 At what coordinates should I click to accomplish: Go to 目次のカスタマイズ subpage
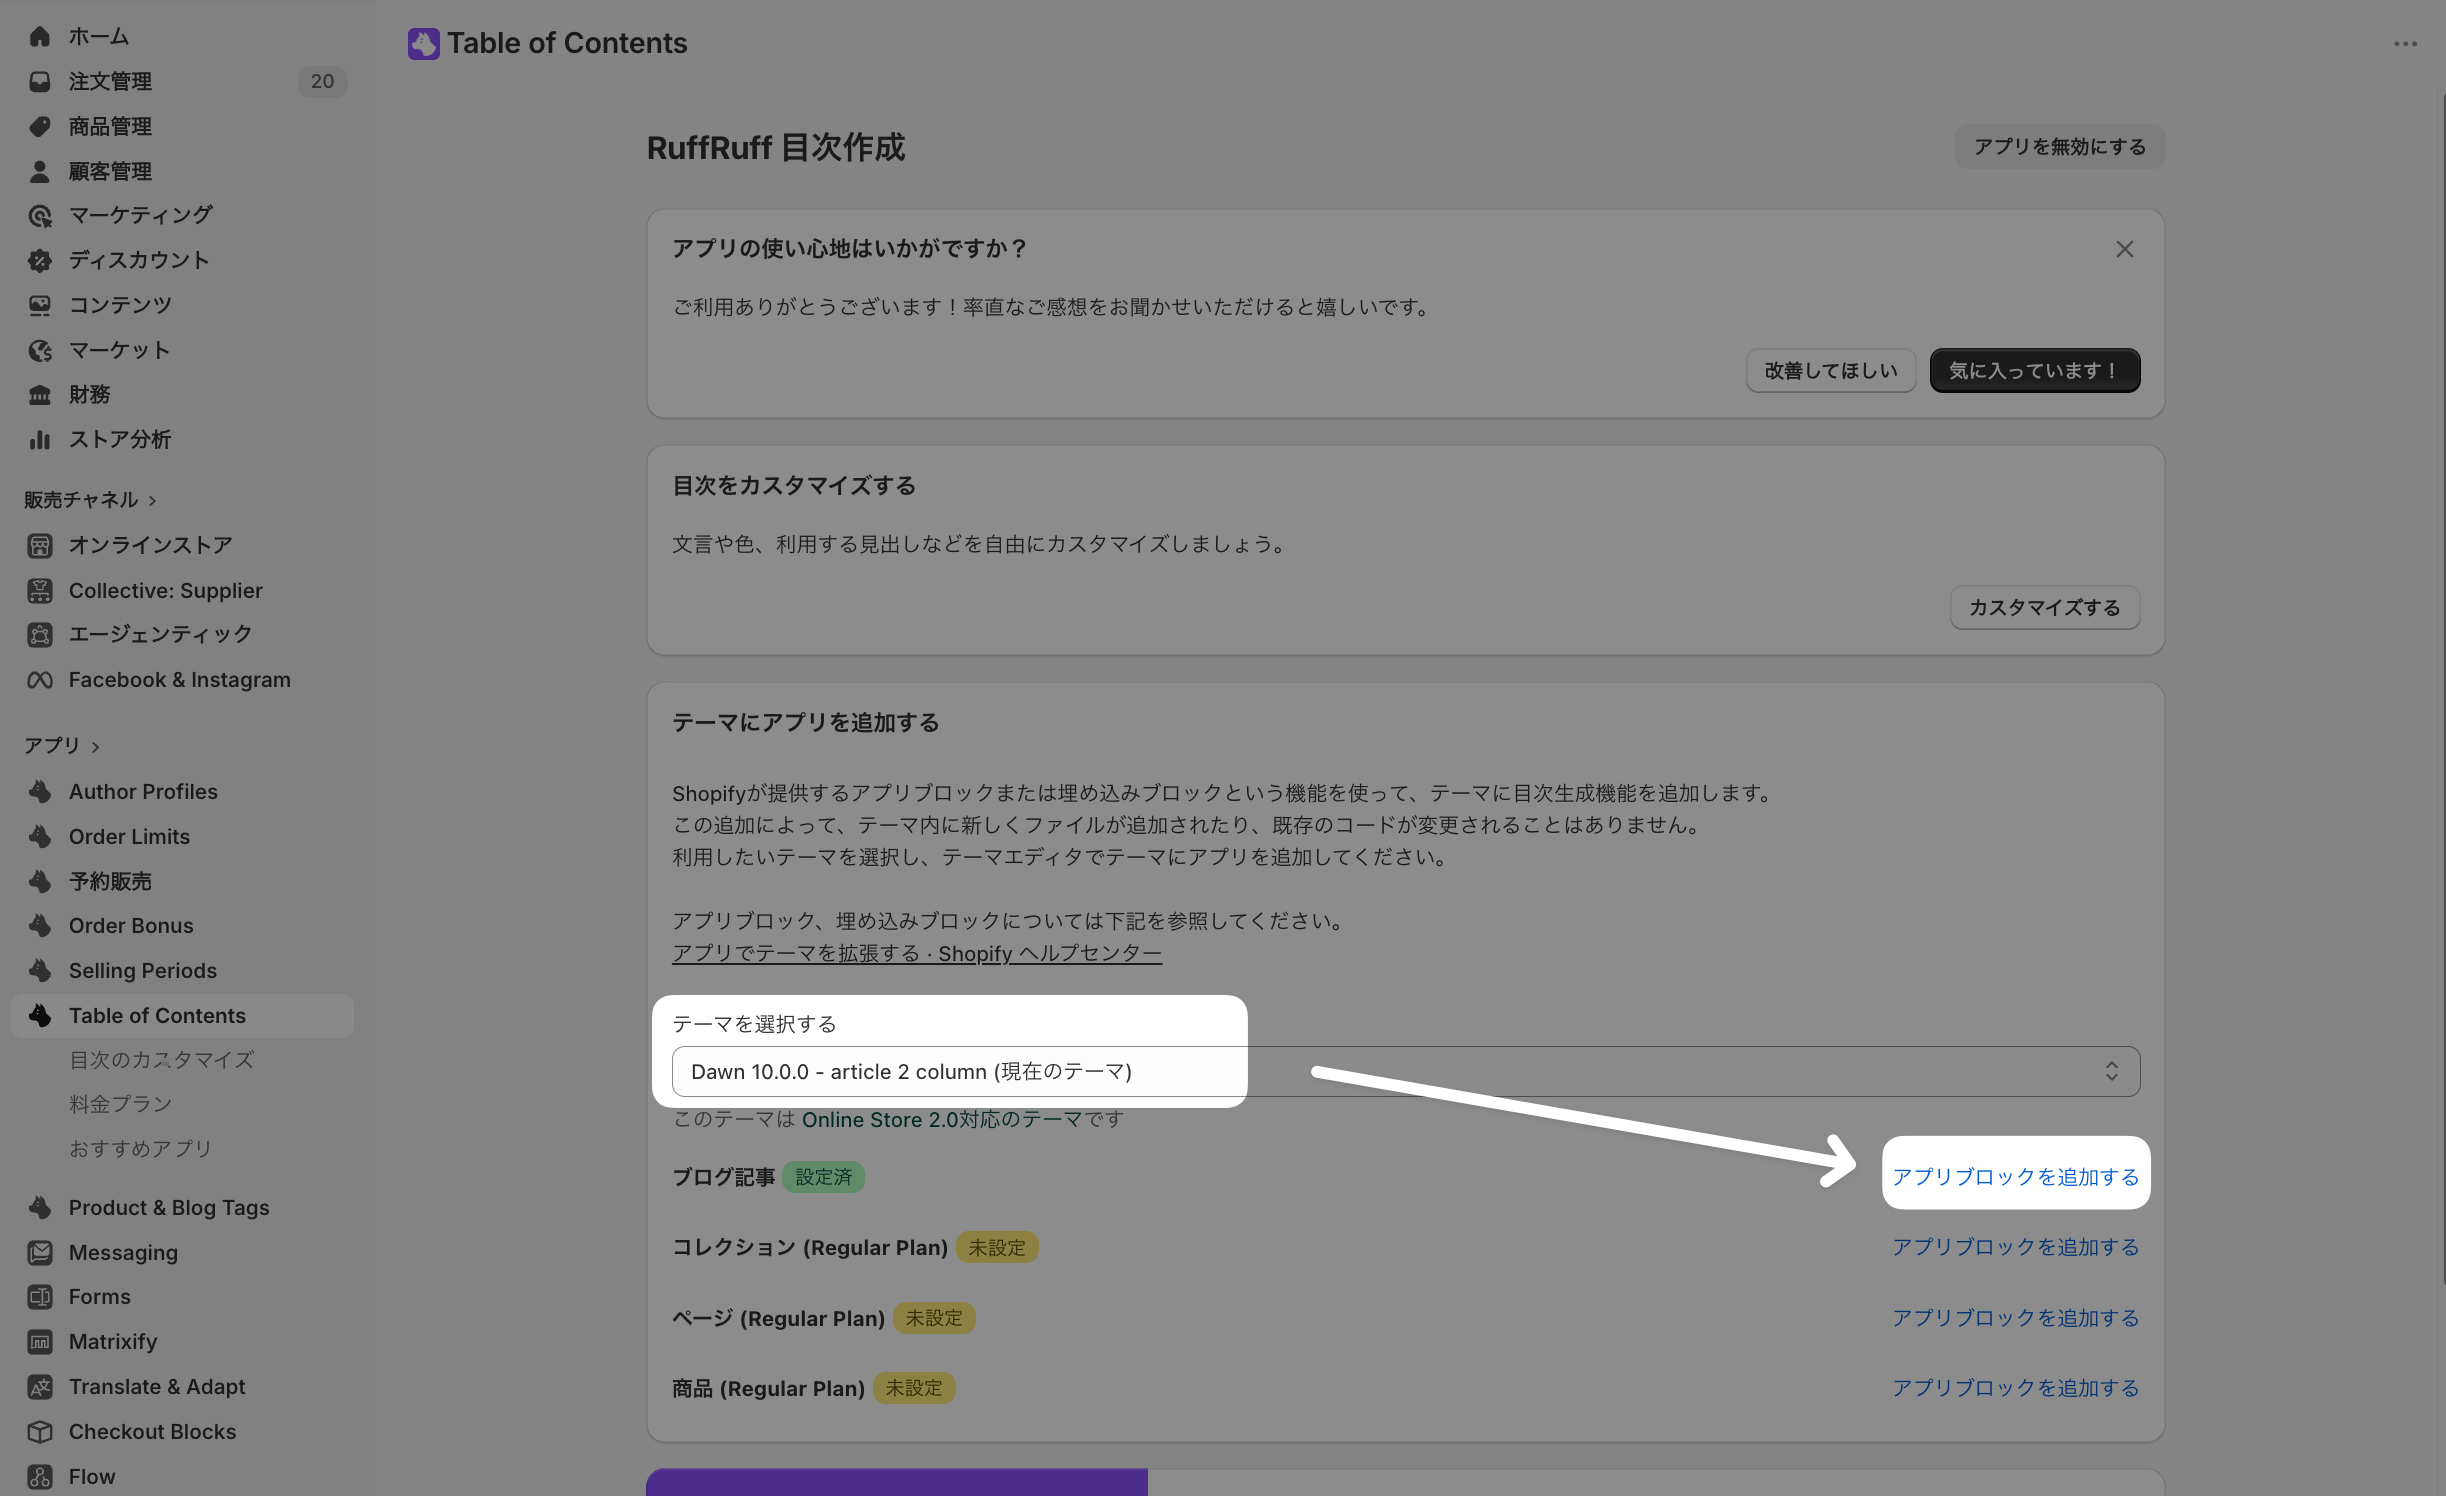(162, 1060)
